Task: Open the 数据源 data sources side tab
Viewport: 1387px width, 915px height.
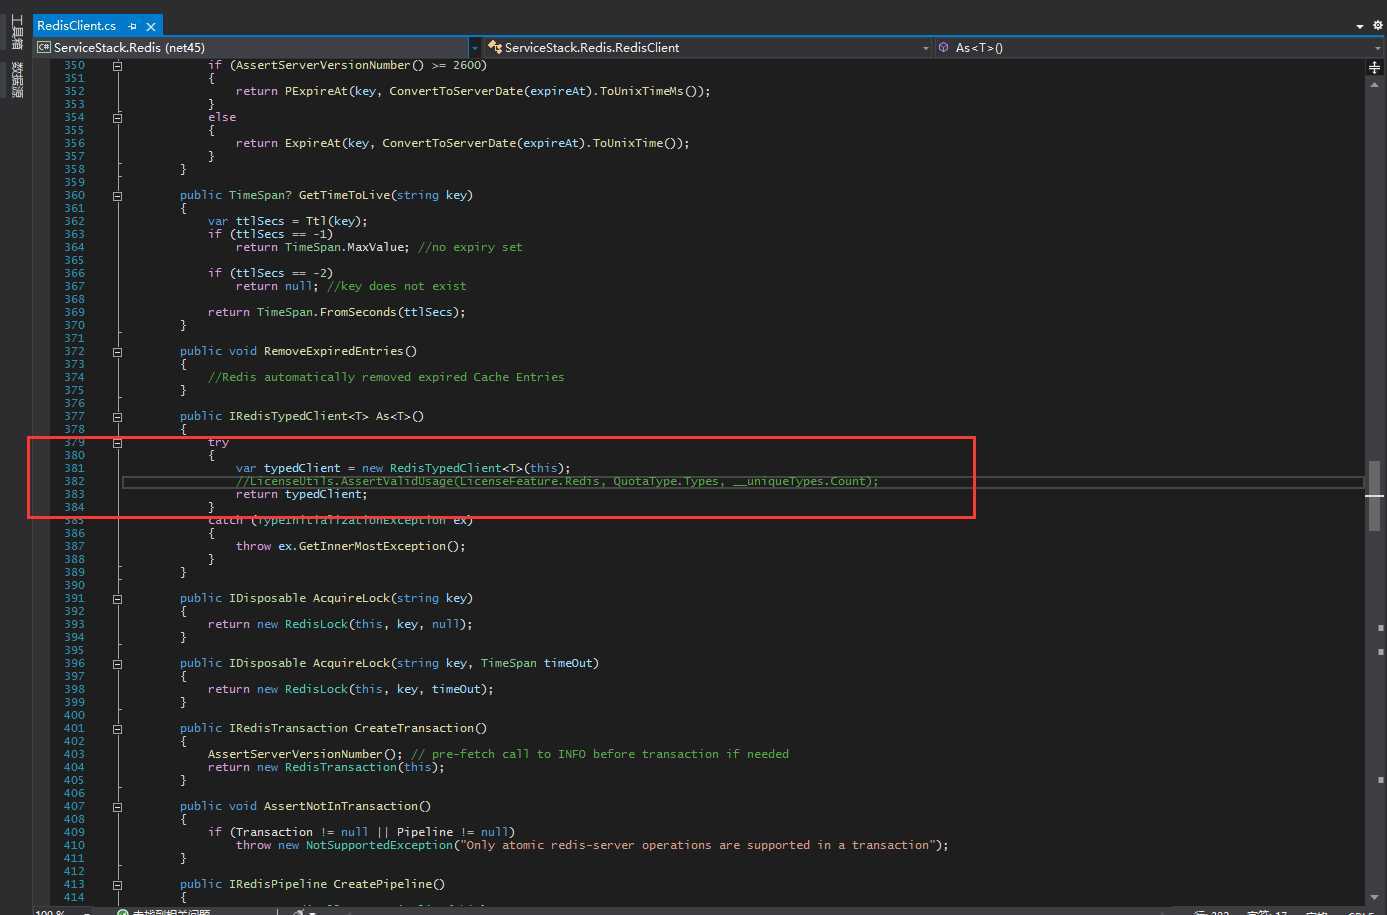Action: tap(16, 80)
